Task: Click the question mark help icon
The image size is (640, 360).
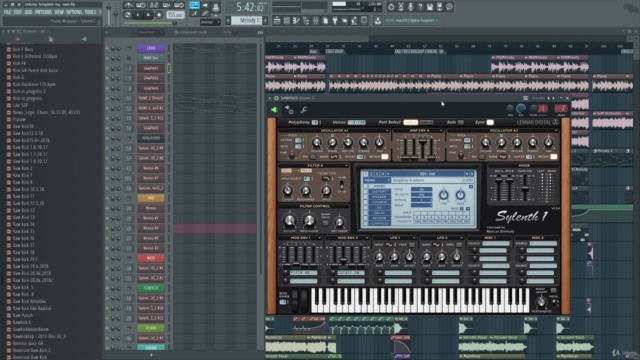Action: point(420,7)
